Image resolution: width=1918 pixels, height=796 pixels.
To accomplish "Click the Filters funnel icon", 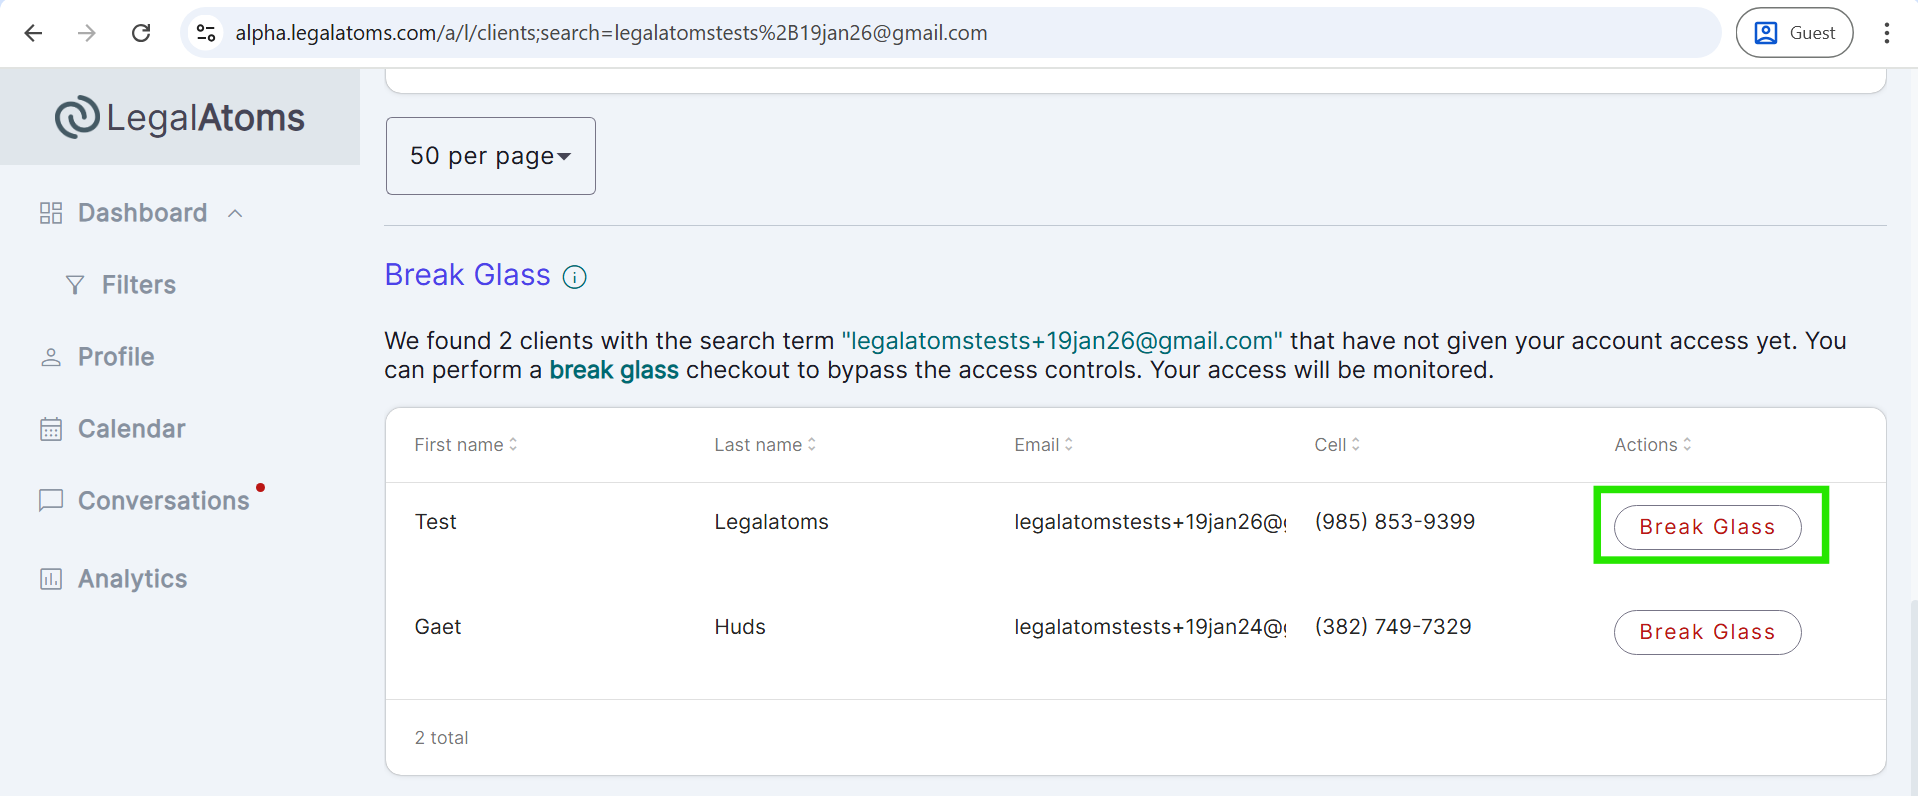I will 75,285.
